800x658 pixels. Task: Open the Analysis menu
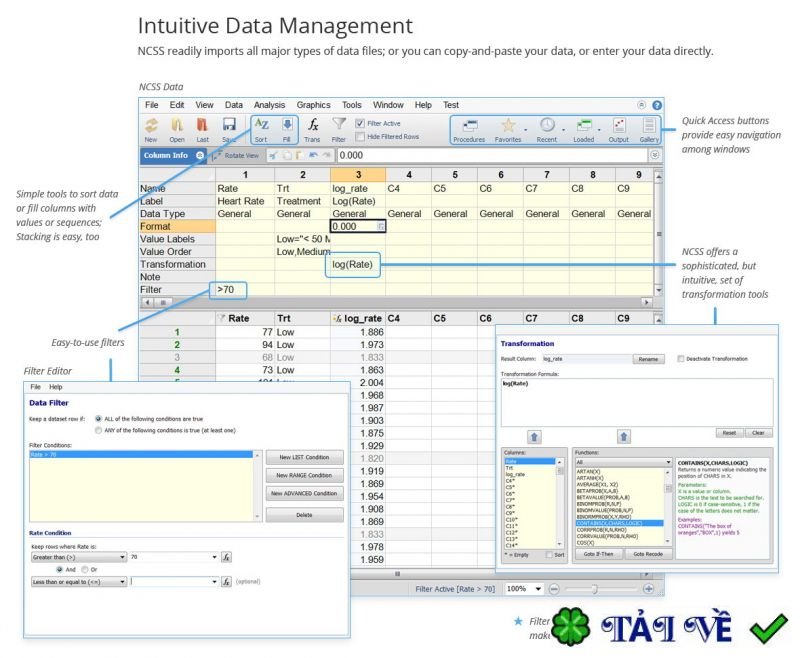tap(269, 105)
